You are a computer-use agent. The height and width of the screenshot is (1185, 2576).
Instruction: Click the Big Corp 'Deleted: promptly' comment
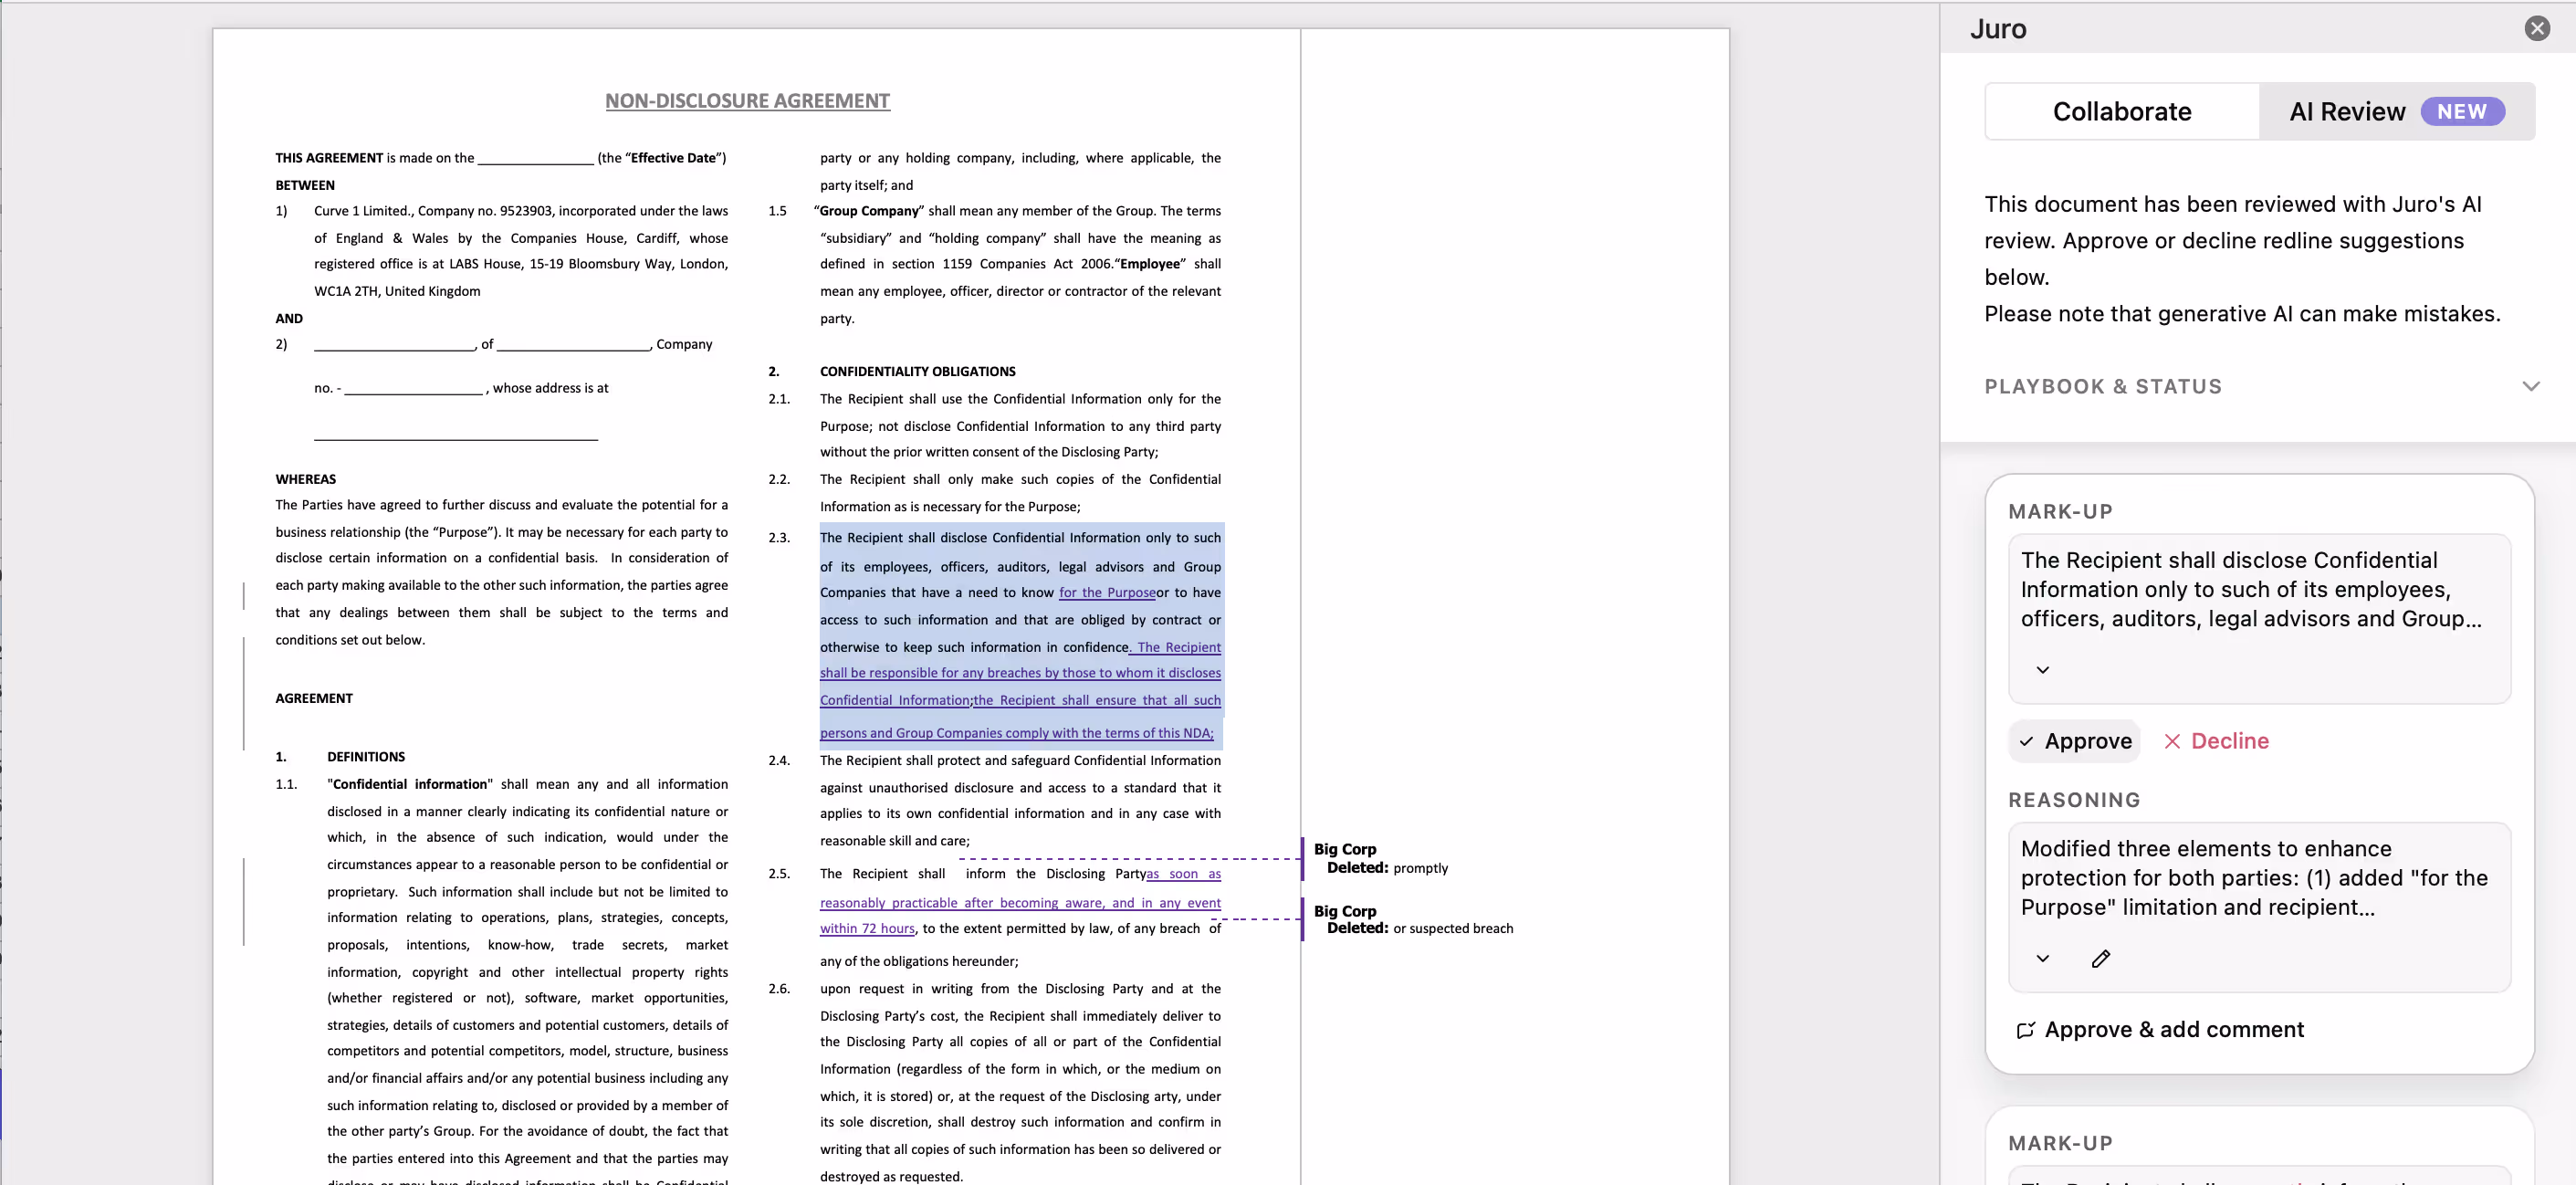tap(1380, 858)
